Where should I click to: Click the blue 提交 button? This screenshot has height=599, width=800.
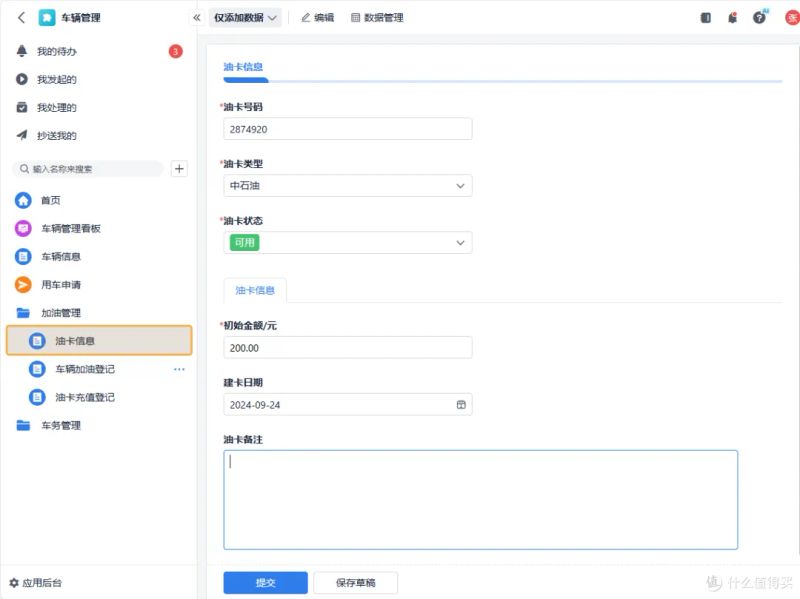coord(265,583)
